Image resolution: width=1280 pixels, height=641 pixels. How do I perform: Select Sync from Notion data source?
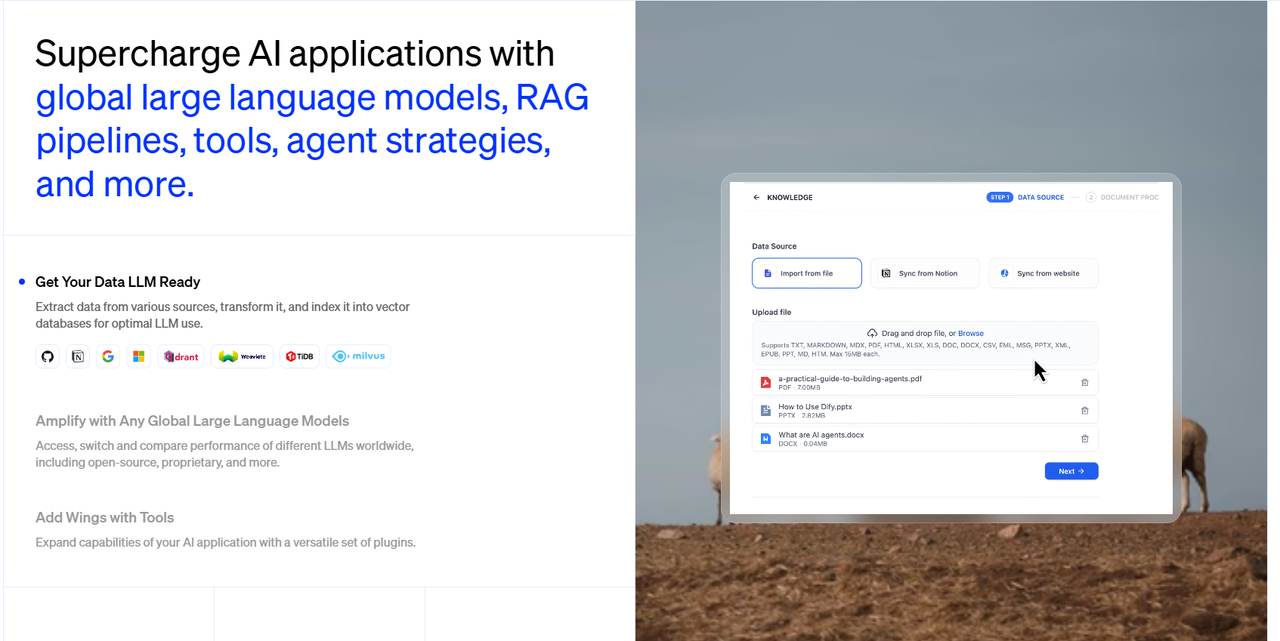925,273
